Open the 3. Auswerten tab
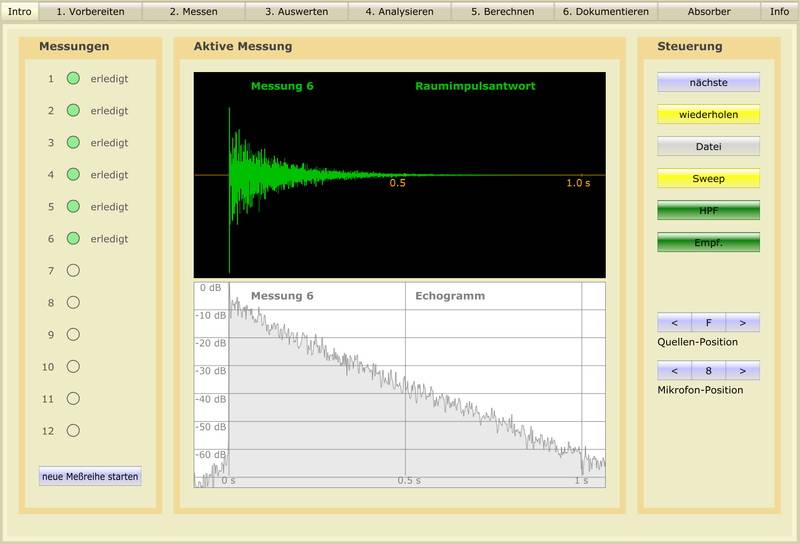The image size is (800, 544). coord(296,12)
